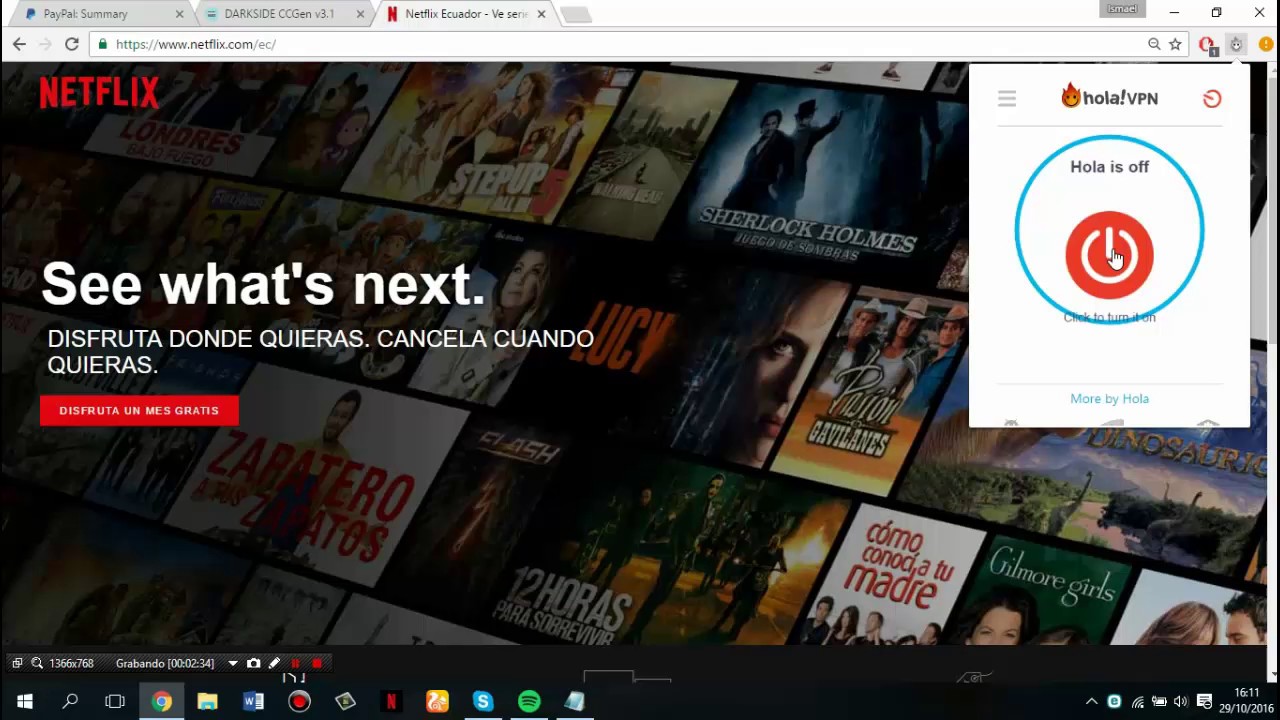Open the More by Hola link
Image resolution: width=1280 pixels, height=720 pixels.
(1109, 398)
